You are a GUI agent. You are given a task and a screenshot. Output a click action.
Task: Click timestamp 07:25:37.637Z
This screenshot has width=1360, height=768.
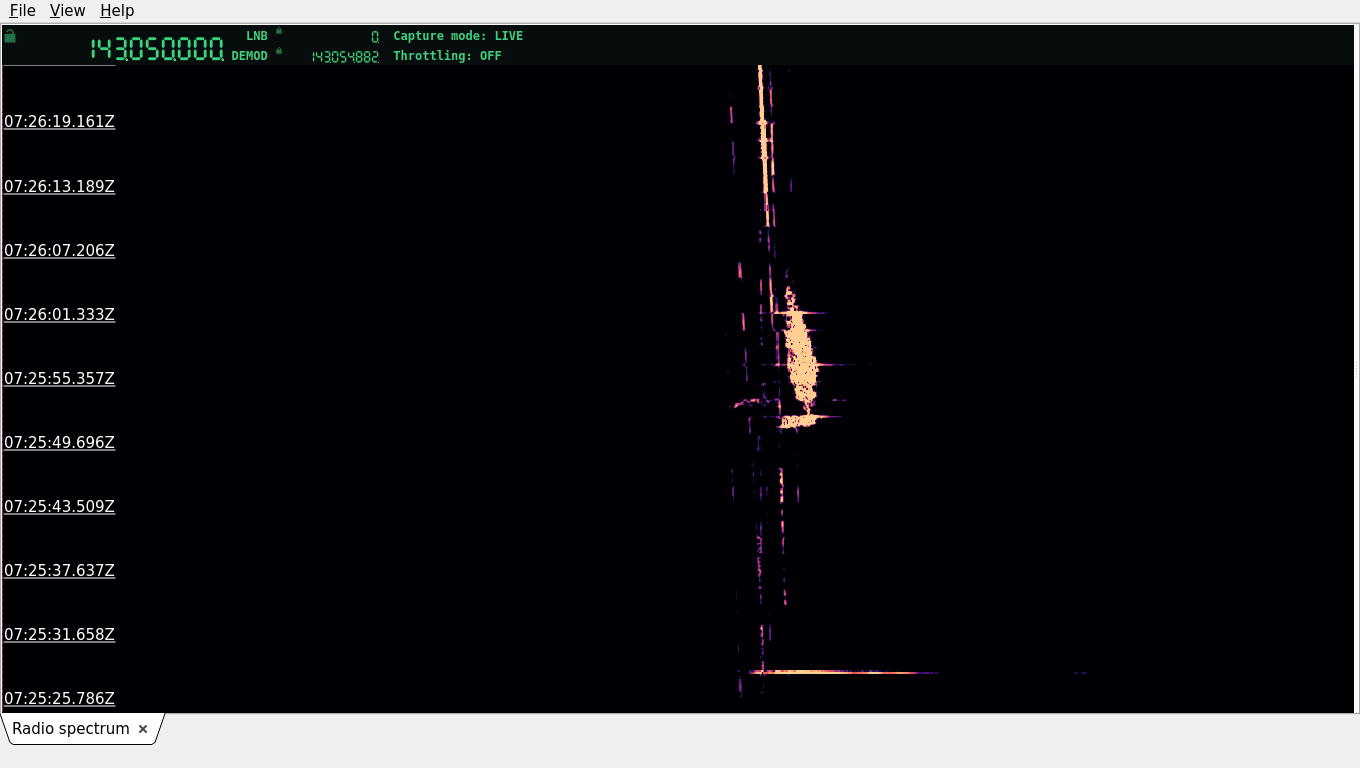coord(59,570)
